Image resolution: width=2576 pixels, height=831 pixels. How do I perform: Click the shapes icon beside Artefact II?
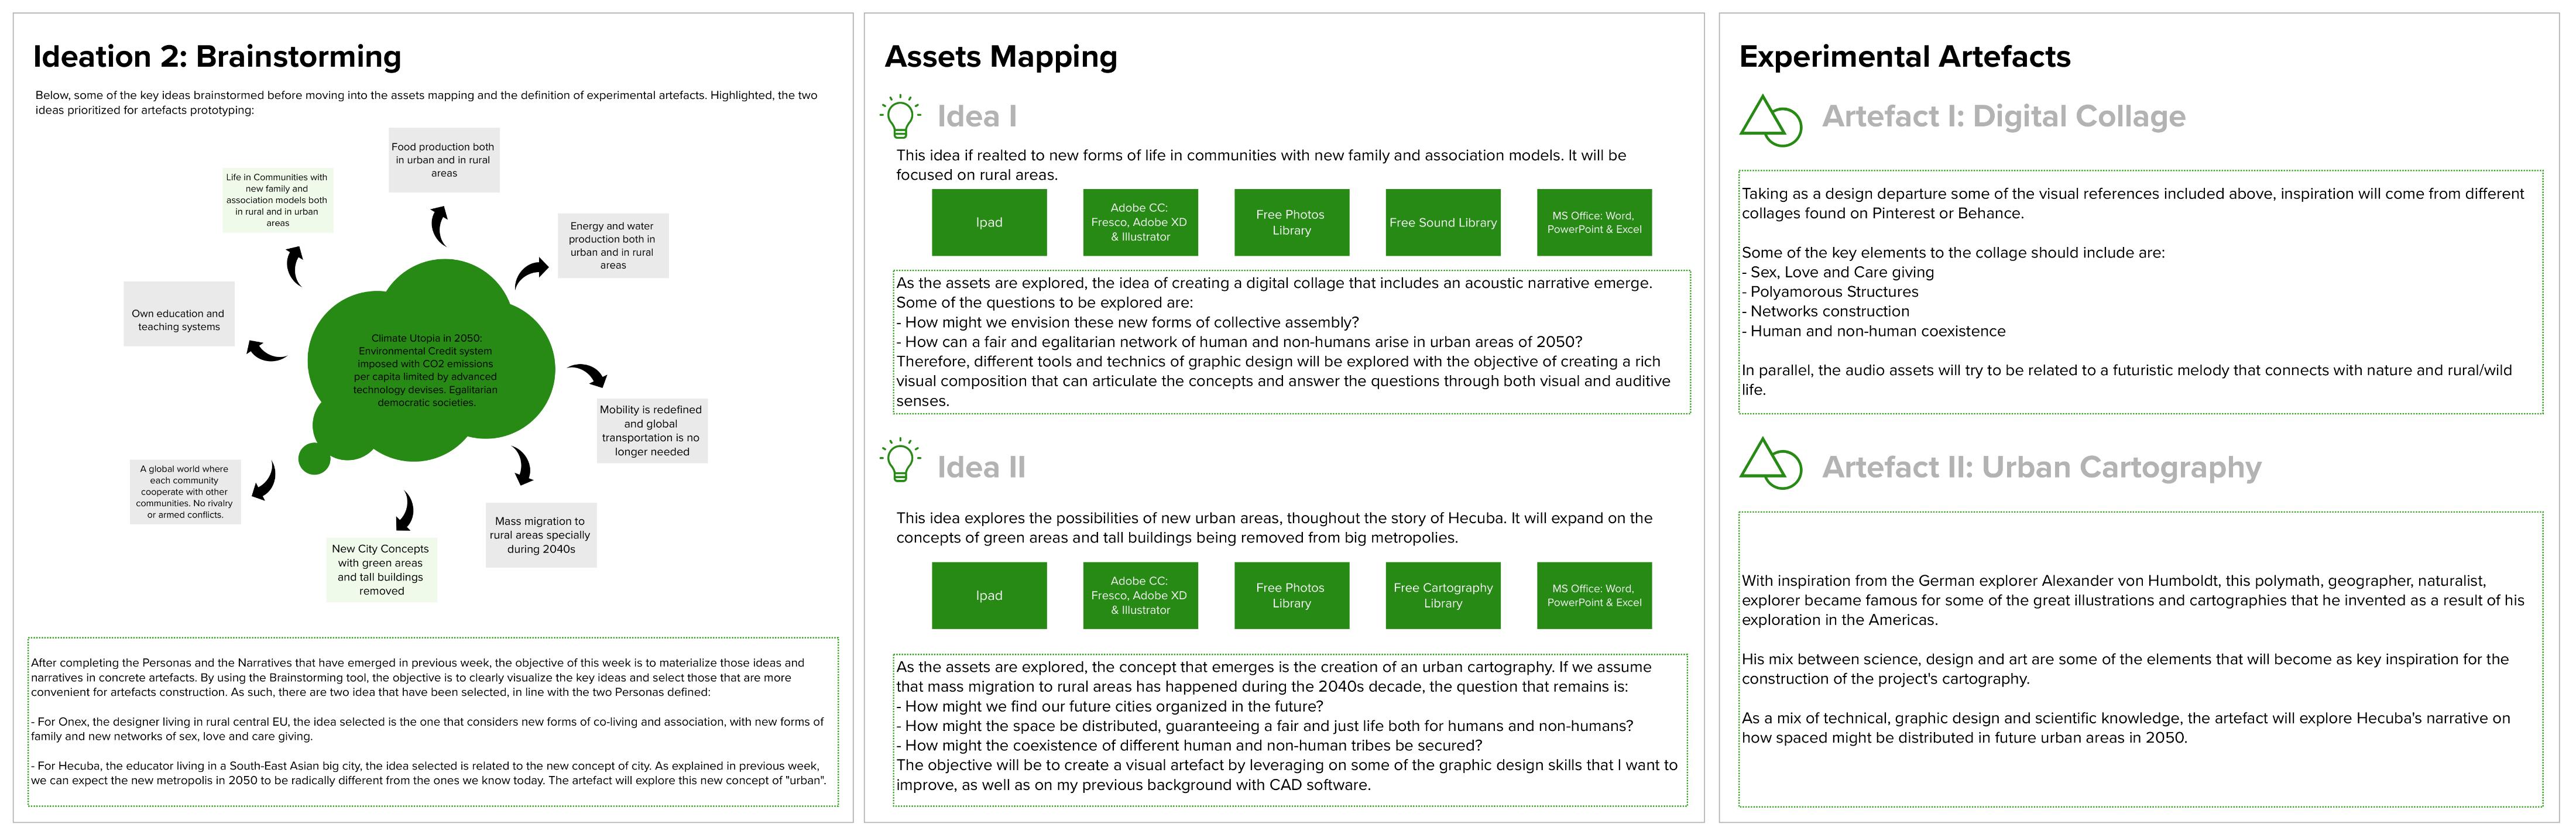1770,463
